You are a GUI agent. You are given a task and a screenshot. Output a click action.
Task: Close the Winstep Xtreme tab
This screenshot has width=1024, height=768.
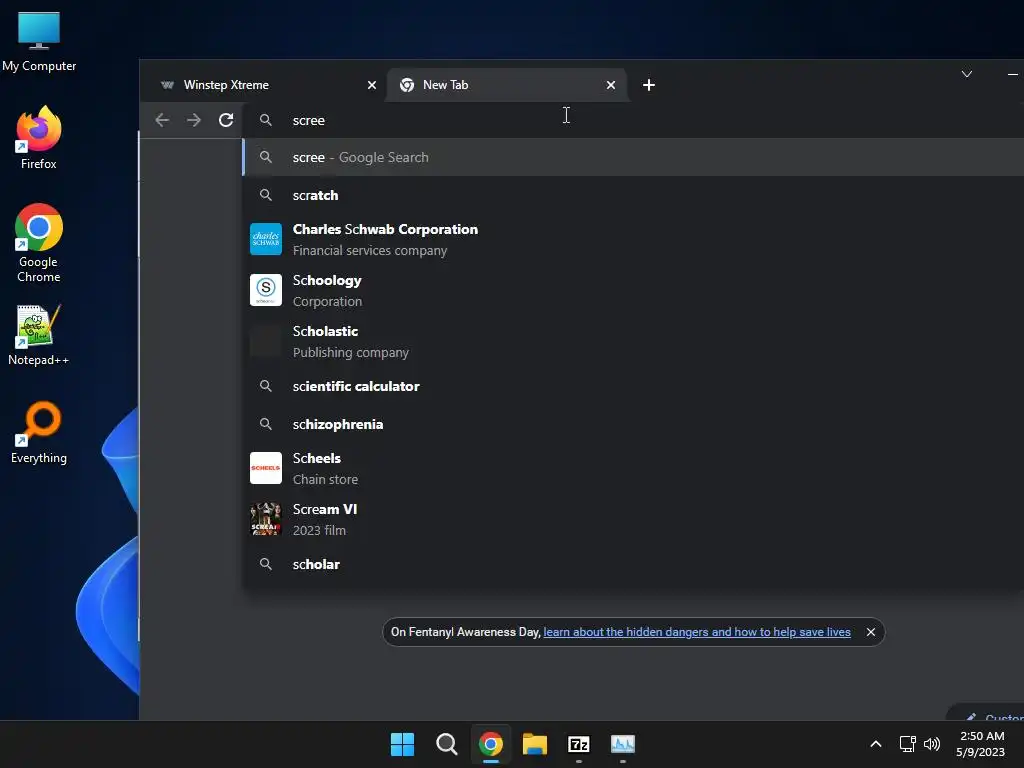(372, 85)
